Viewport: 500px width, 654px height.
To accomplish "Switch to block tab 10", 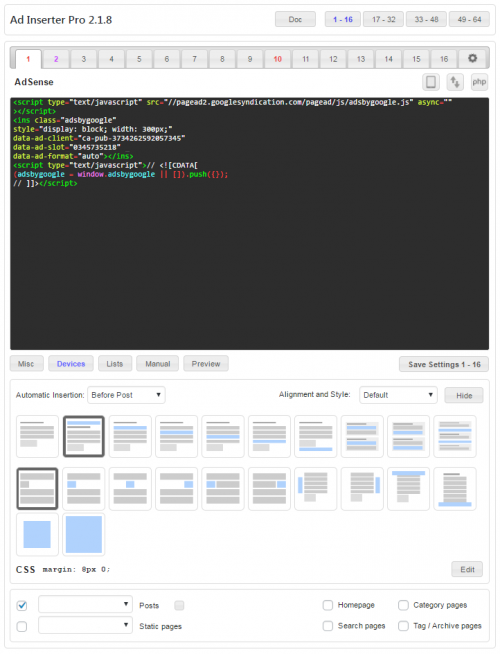I will point(278,59).
